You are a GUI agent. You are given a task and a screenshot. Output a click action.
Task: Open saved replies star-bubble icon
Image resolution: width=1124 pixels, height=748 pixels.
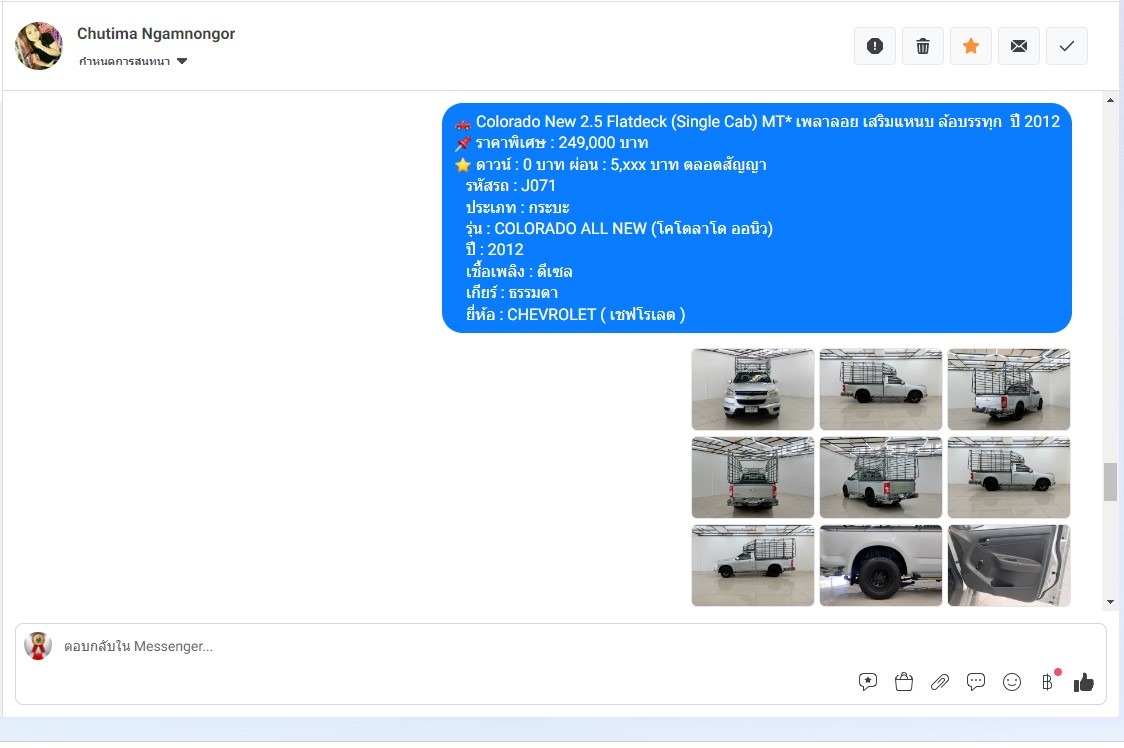(867, 682)
